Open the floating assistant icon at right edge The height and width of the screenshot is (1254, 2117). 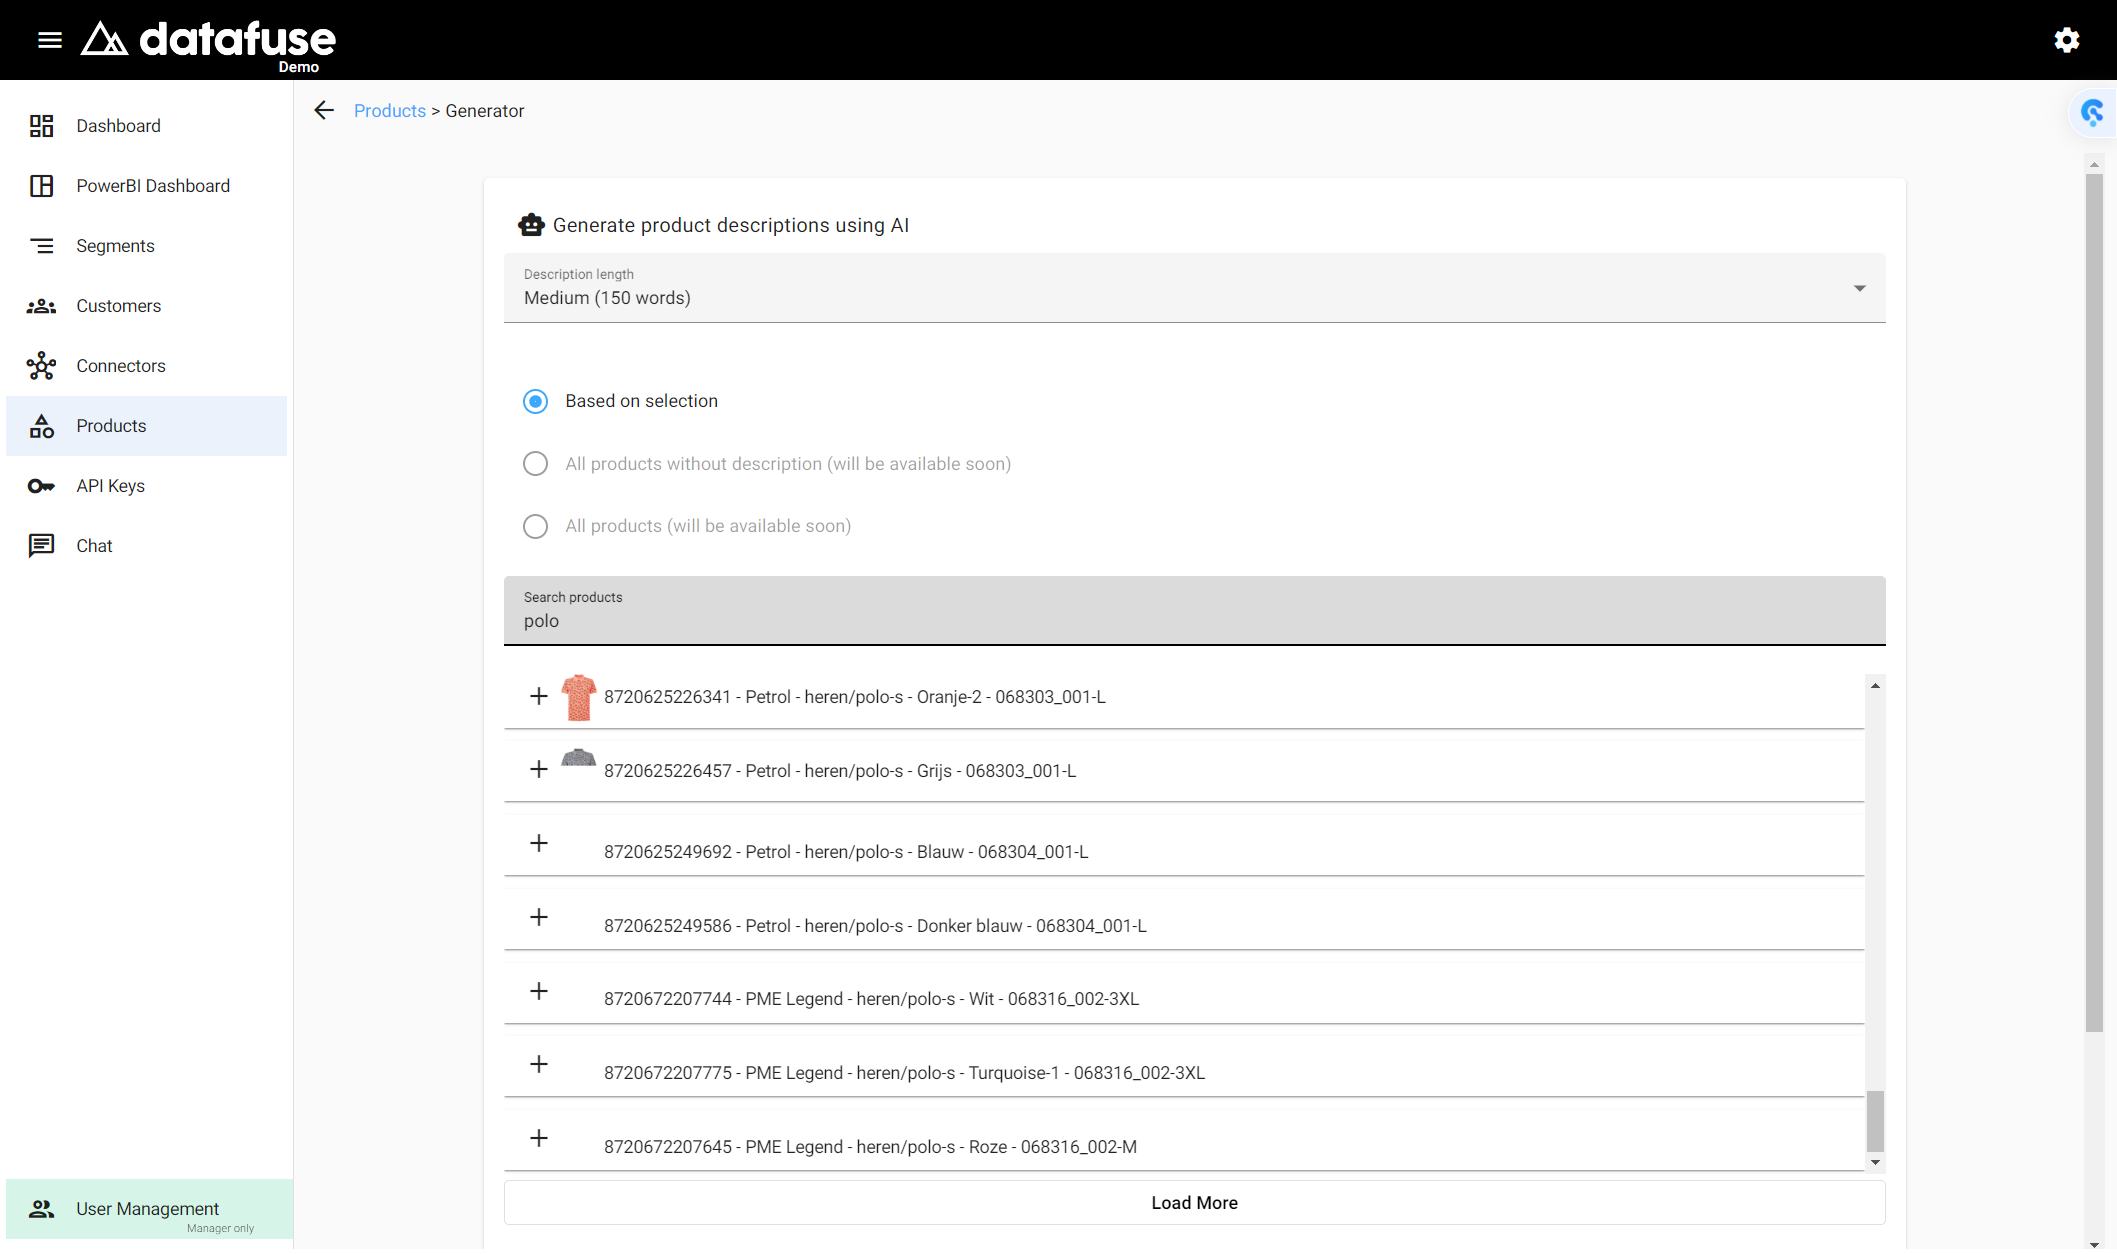[x=2092, y=112]
